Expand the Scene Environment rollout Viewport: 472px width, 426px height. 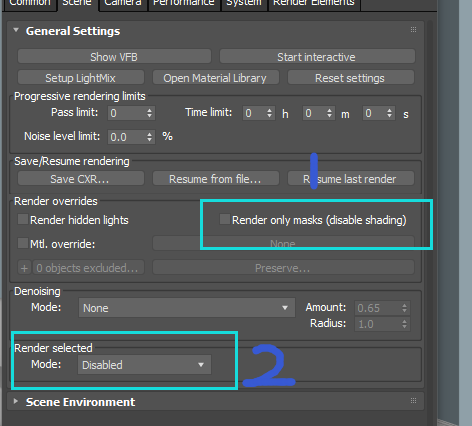click(16, 401)
